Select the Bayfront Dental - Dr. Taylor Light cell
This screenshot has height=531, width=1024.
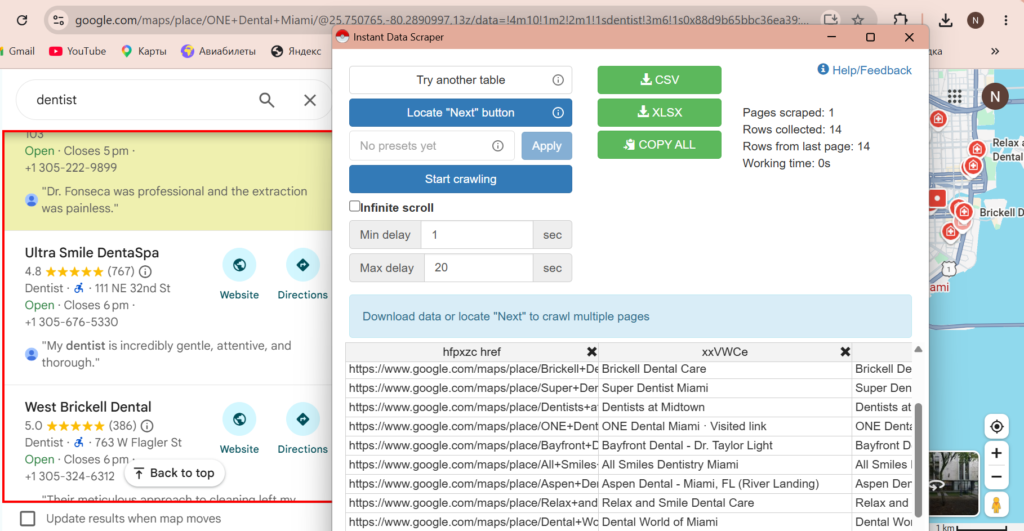point(725,445)
